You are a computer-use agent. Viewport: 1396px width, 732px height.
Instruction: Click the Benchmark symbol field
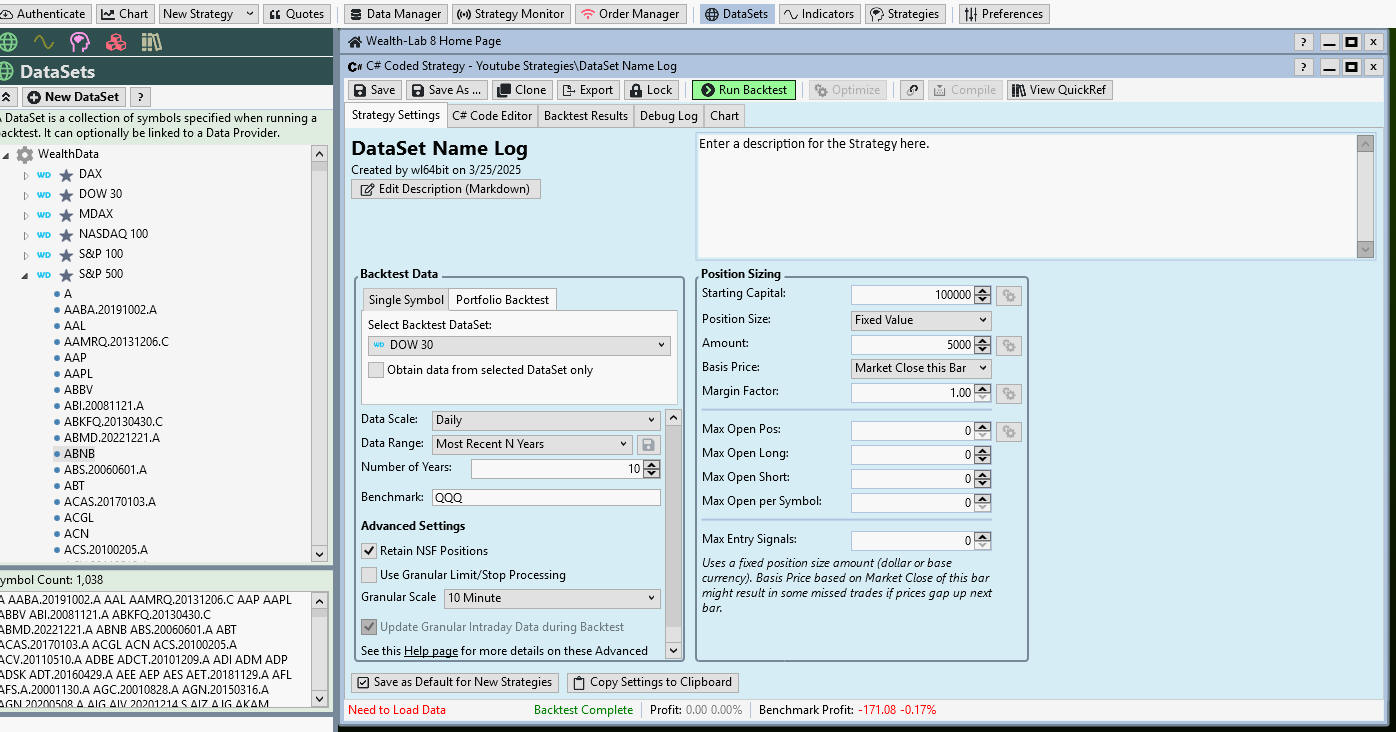coord(546,498)
